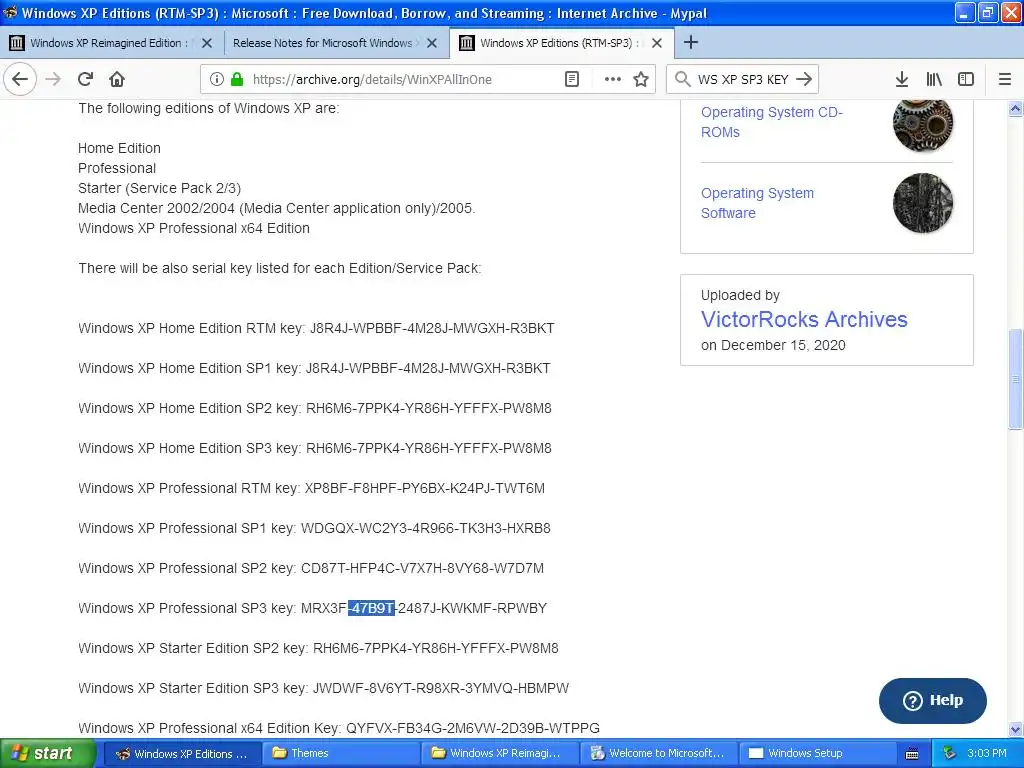Screen dimensions: 1024x768
Task: Click Home Edition RTM key J8R4J-WPBBF text
Action: pos(432,328)
